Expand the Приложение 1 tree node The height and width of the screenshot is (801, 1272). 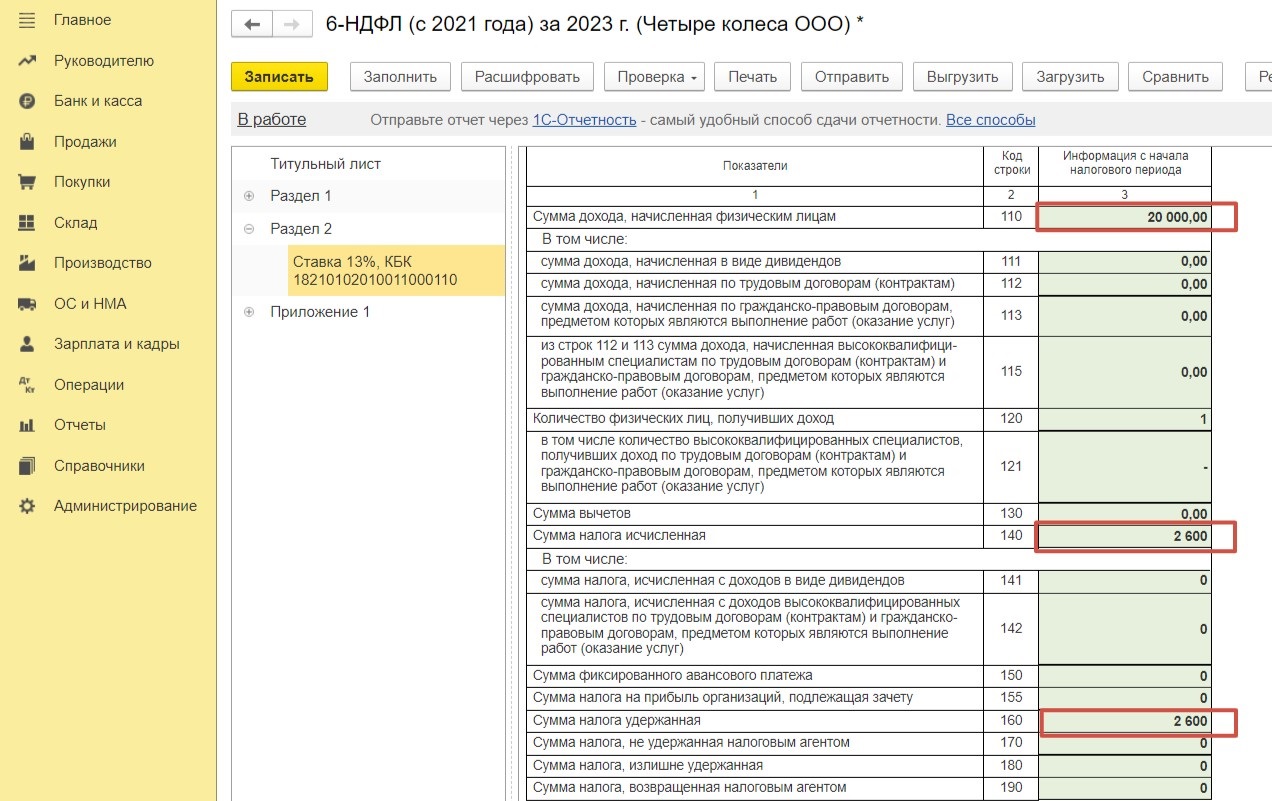pos(249,312)
